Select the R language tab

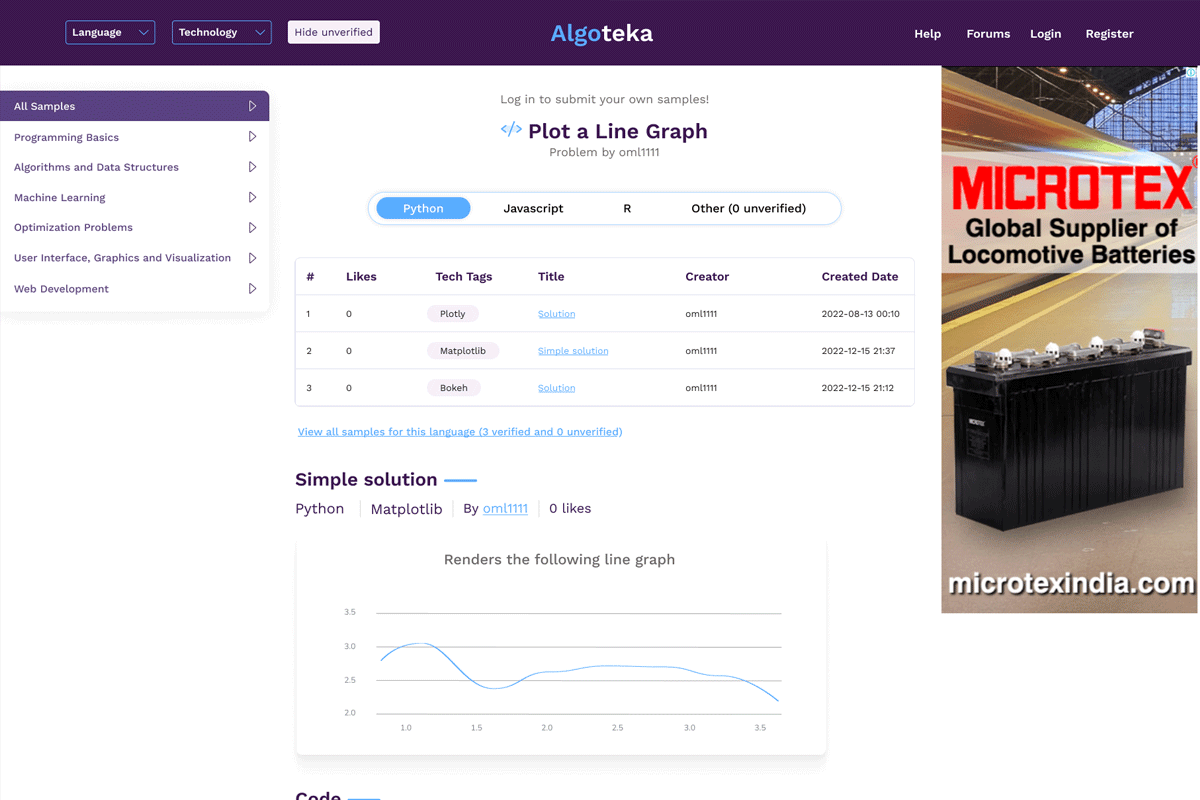627,209
